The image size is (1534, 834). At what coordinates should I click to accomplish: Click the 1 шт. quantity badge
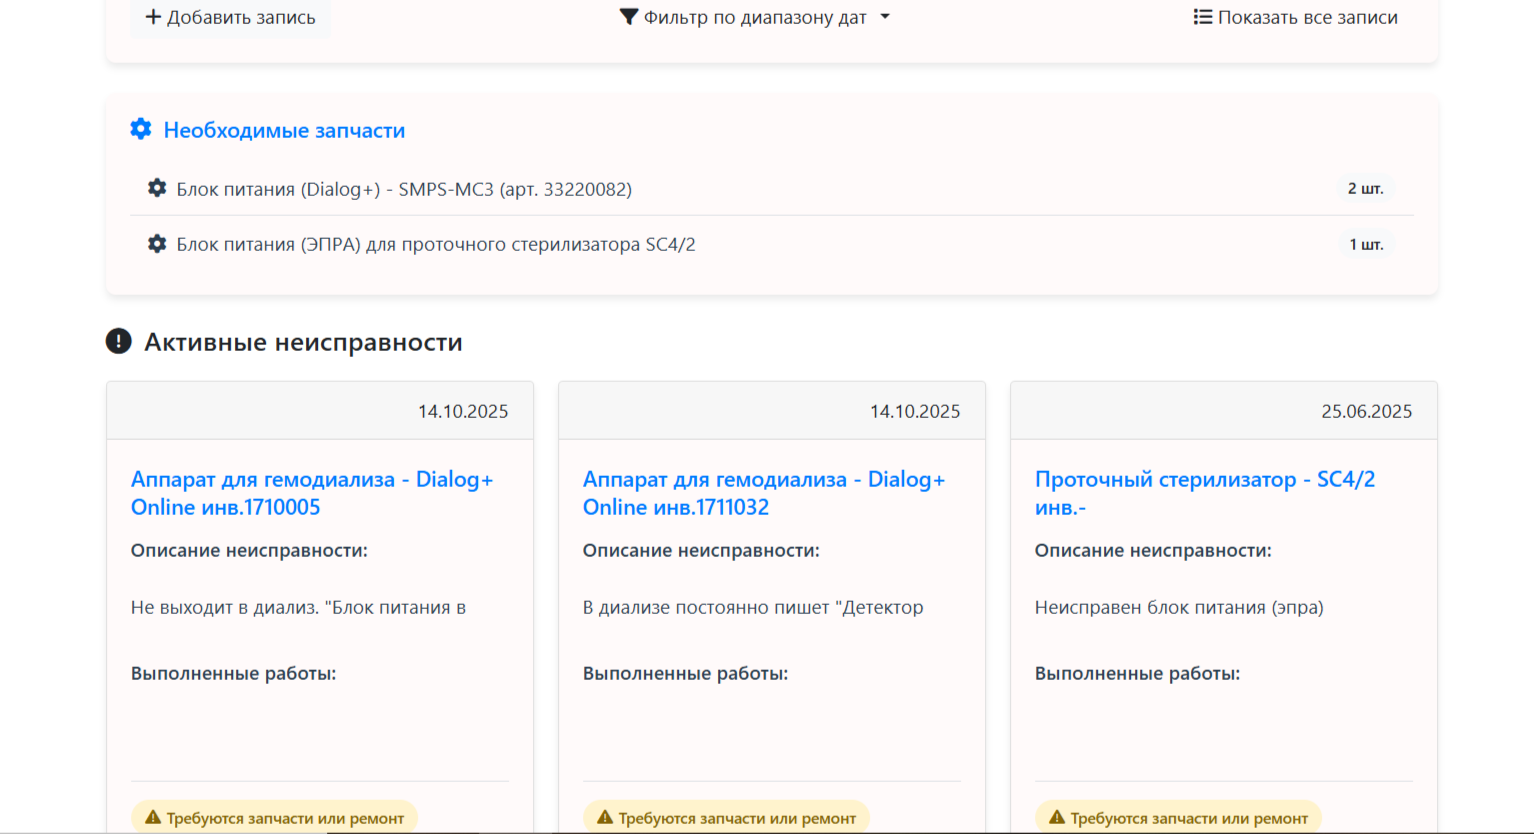point(1366,245)
